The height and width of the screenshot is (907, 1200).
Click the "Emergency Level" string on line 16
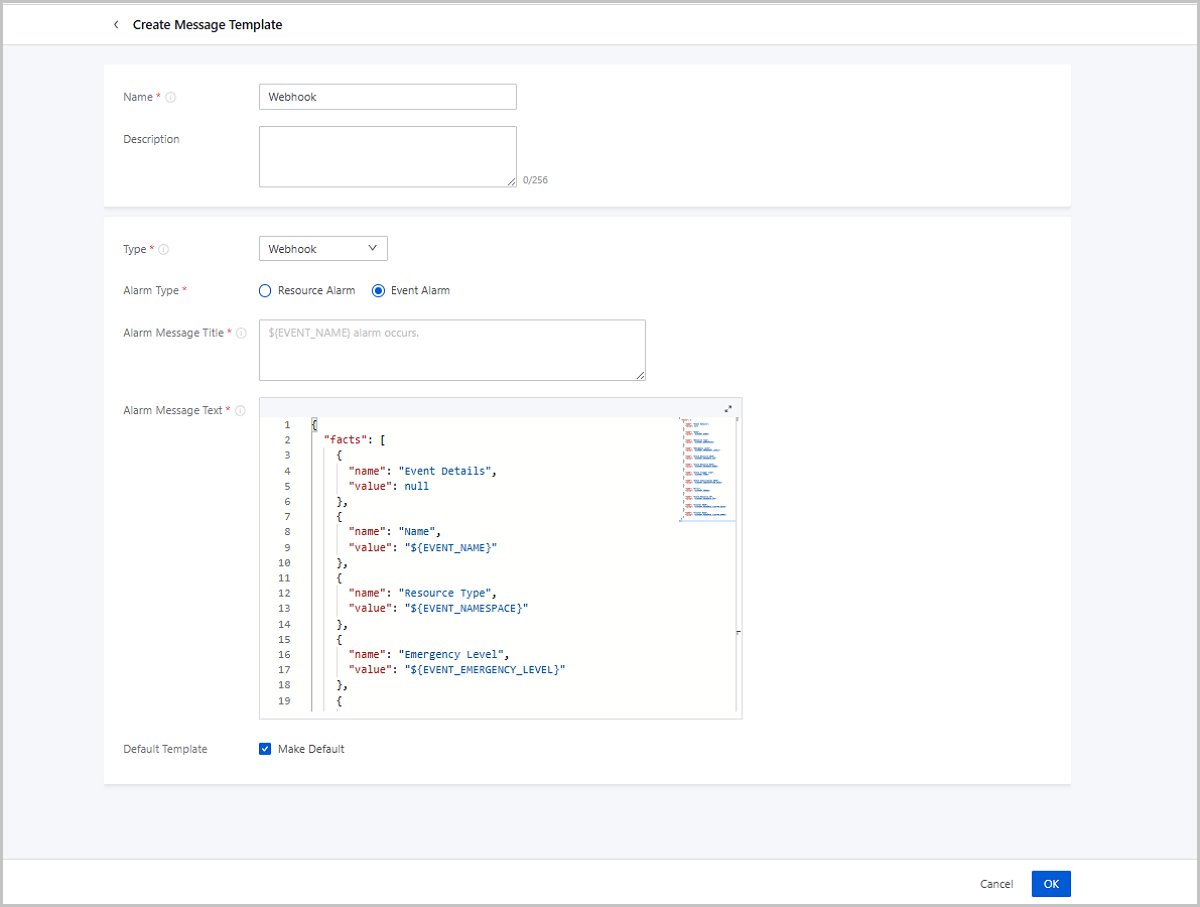[x=452, y=654]
